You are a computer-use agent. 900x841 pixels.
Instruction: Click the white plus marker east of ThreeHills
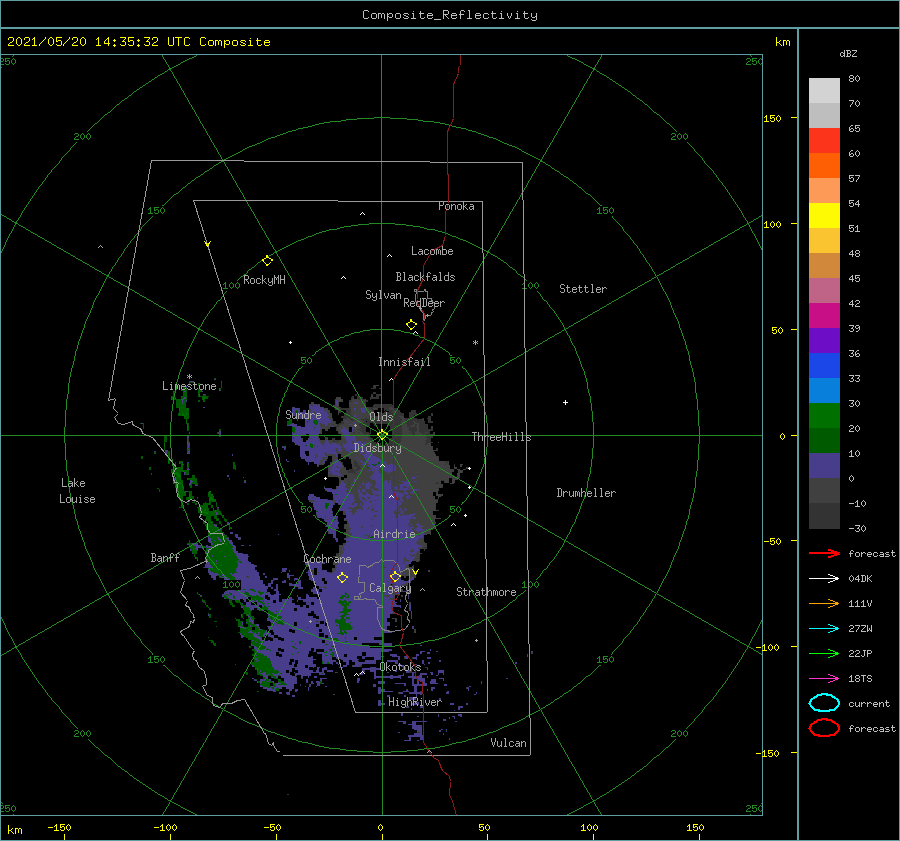tap(565, 402)
